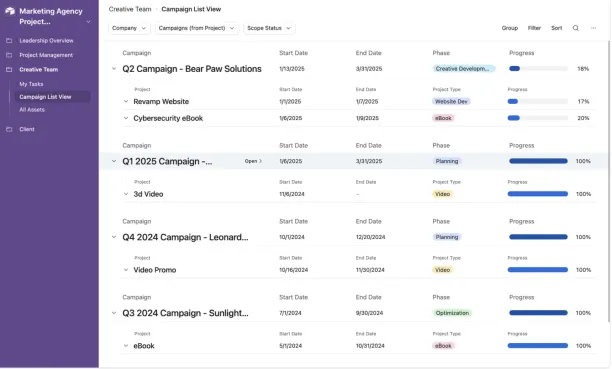The width and height of the screenshot is (612, 369).
Task: Open Campaigns (from Project) filter dropdown
Action: [x=197, y=28]
